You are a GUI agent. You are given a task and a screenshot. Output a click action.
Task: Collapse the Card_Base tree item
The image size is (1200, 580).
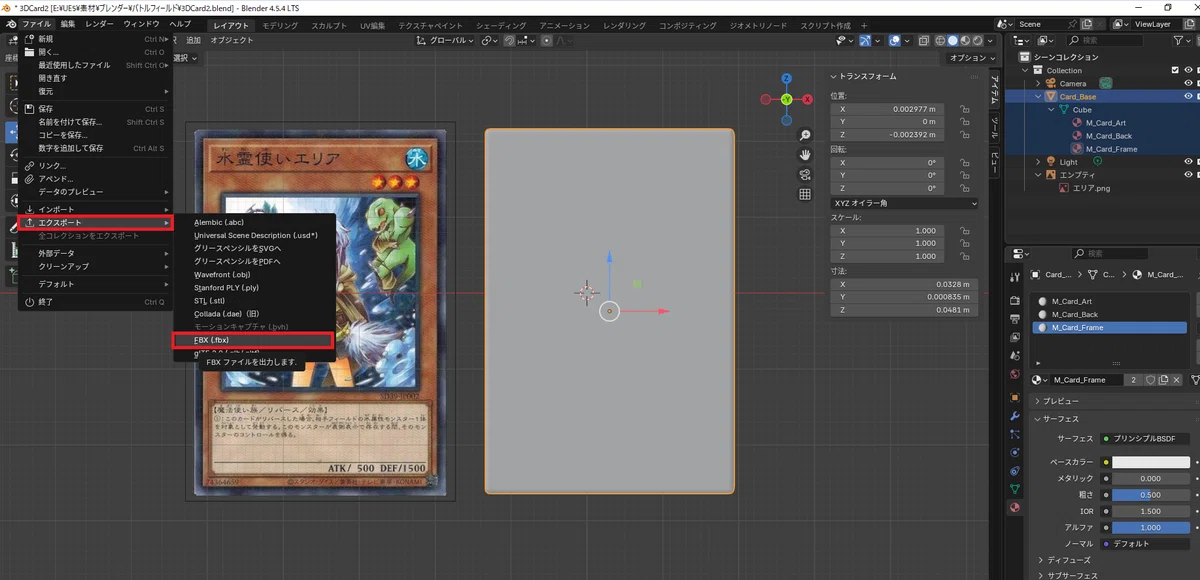[1038, 97]
